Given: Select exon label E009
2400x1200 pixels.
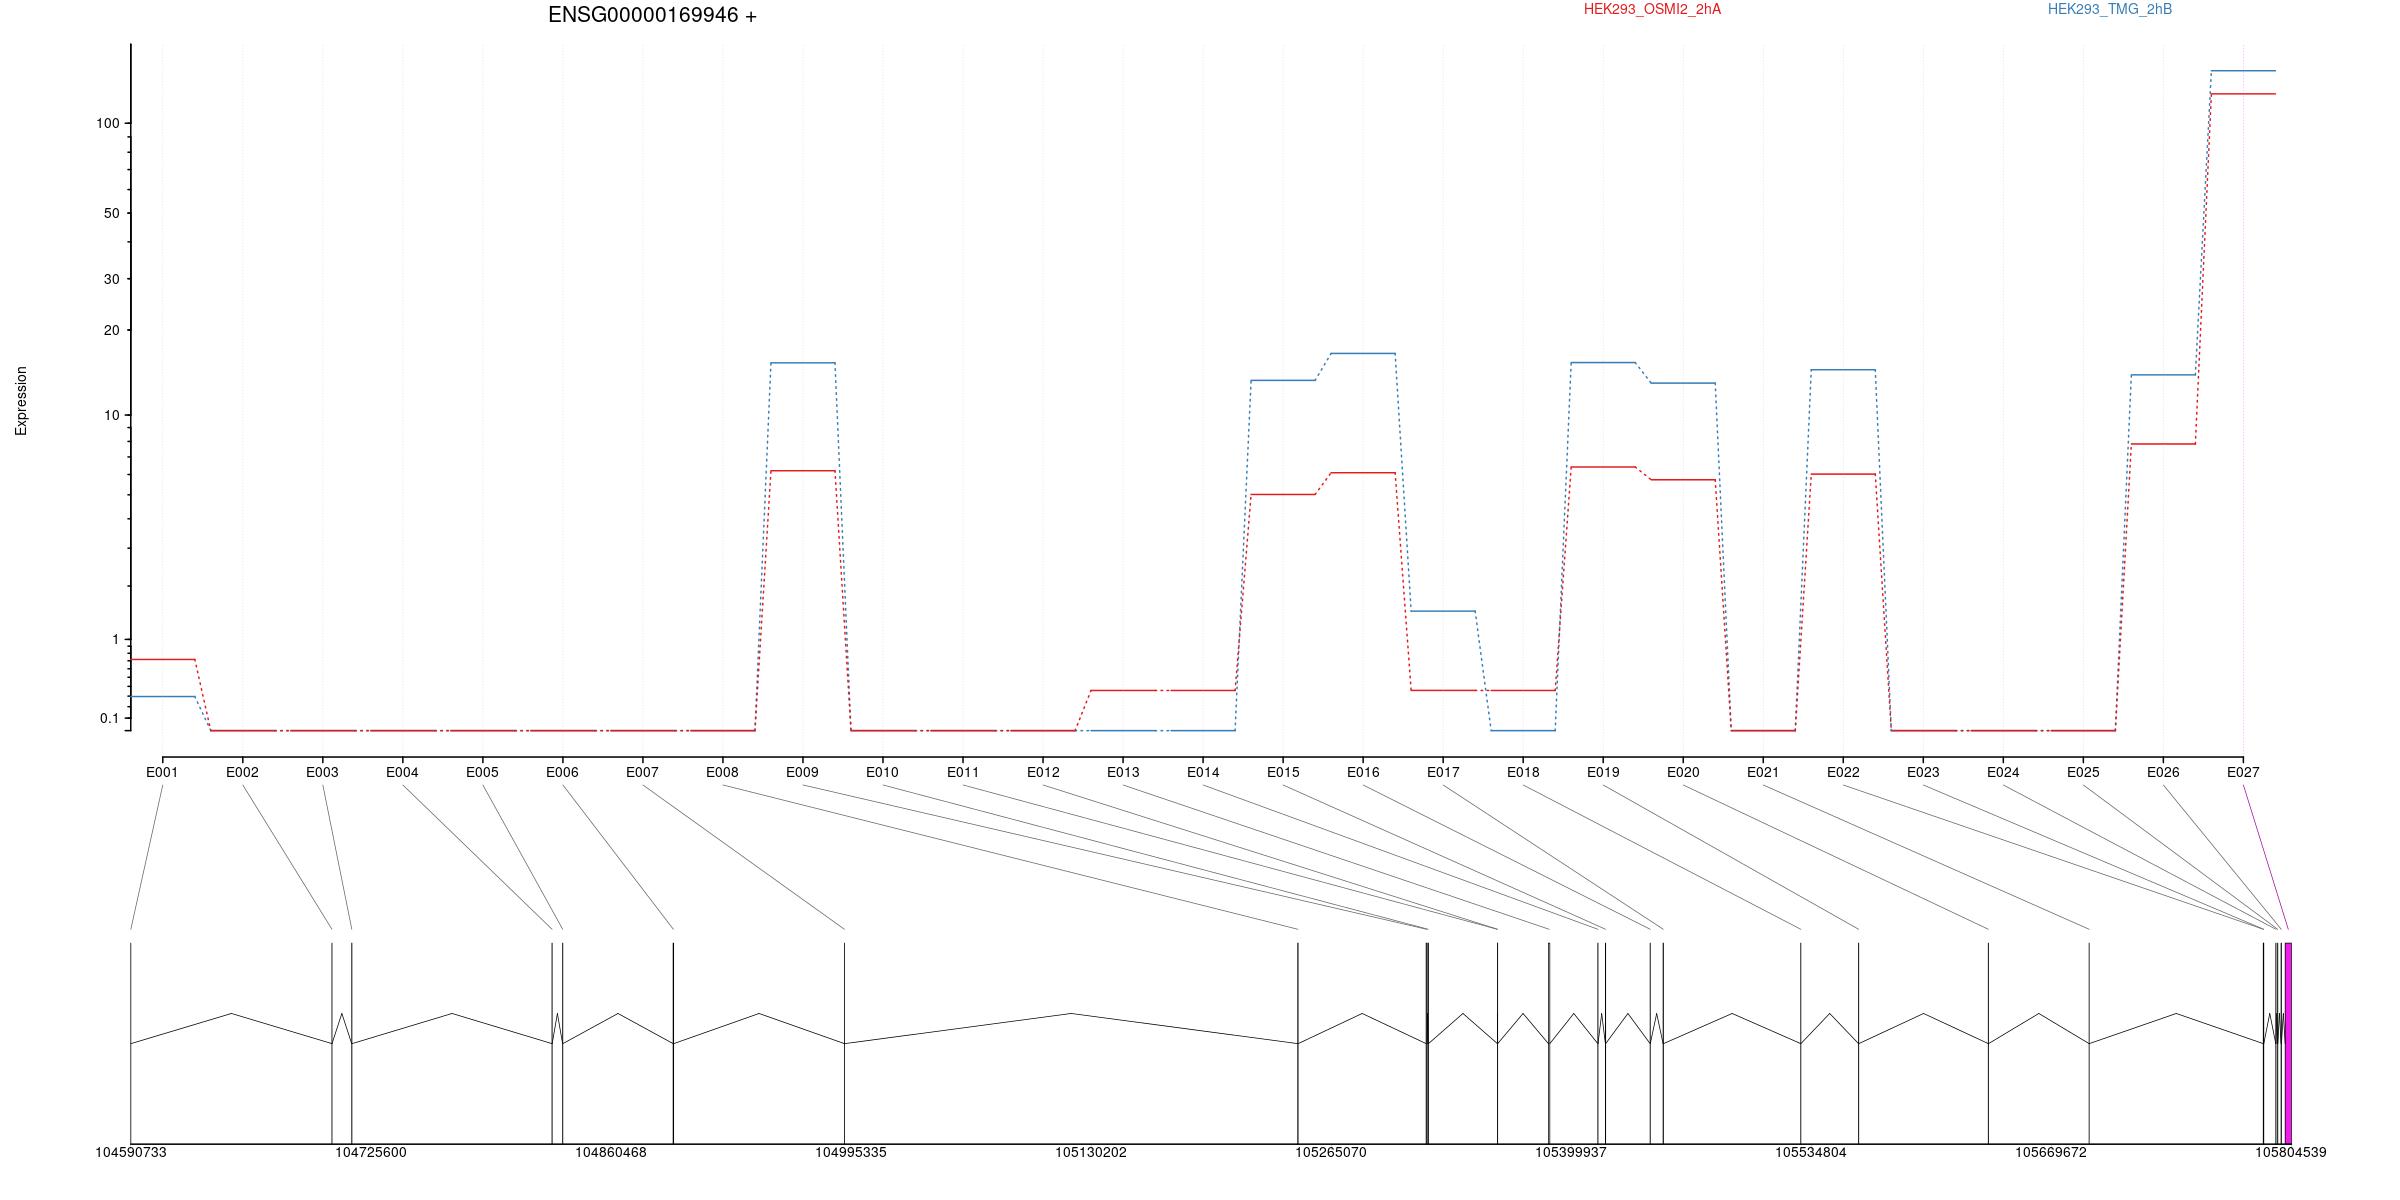Looking at the screenshot, I should [802, 772].
